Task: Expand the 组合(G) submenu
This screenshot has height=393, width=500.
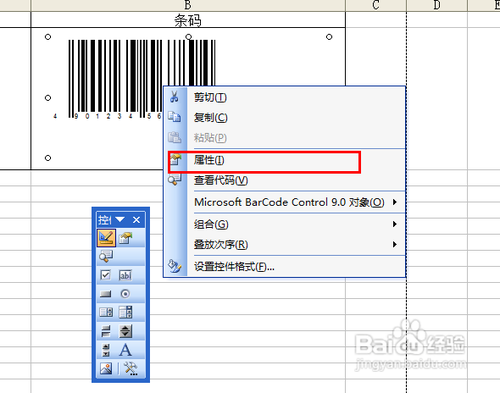Action: tap(284, 224)
